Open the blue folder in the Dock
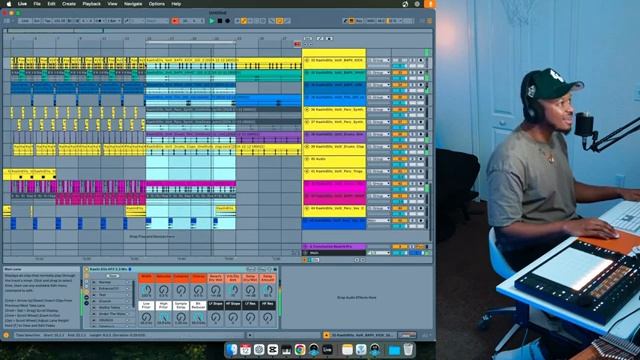Screen dimensions: 640x360 [x=394, y=350]
